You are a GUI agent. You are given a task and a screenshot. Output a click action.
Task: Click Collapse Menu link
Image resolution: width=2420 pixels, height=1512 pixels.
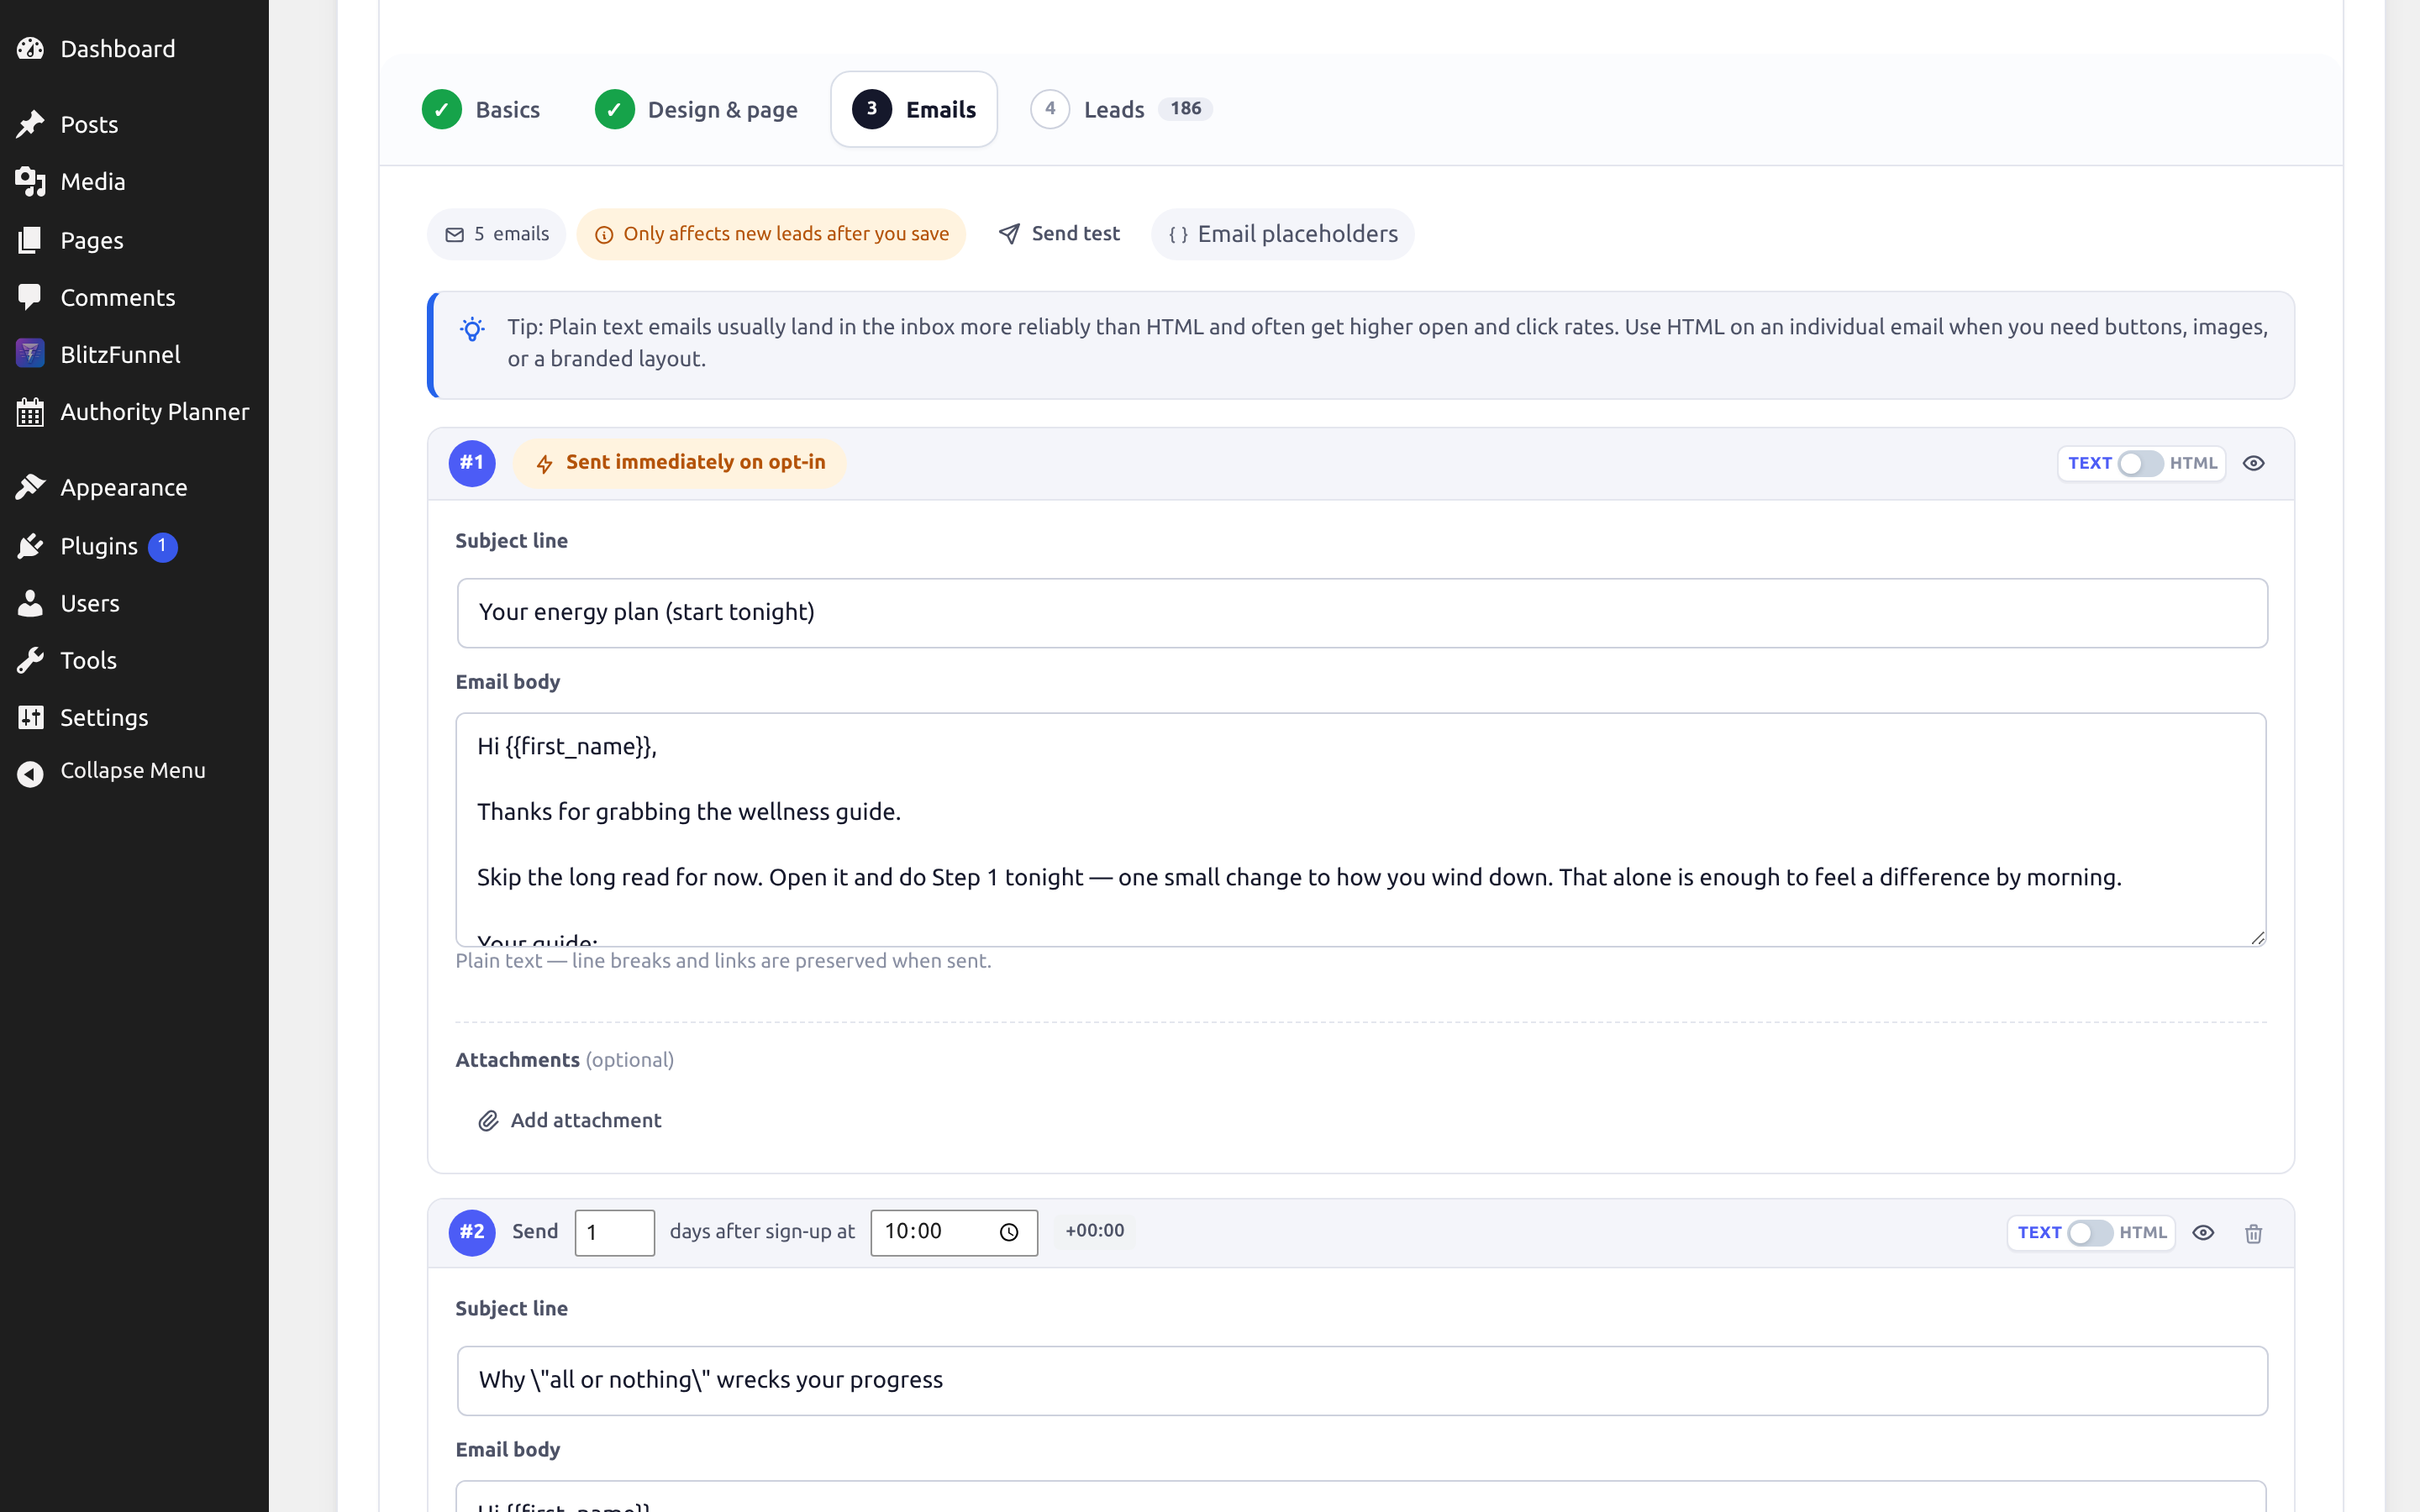click(x=134, y=771)
